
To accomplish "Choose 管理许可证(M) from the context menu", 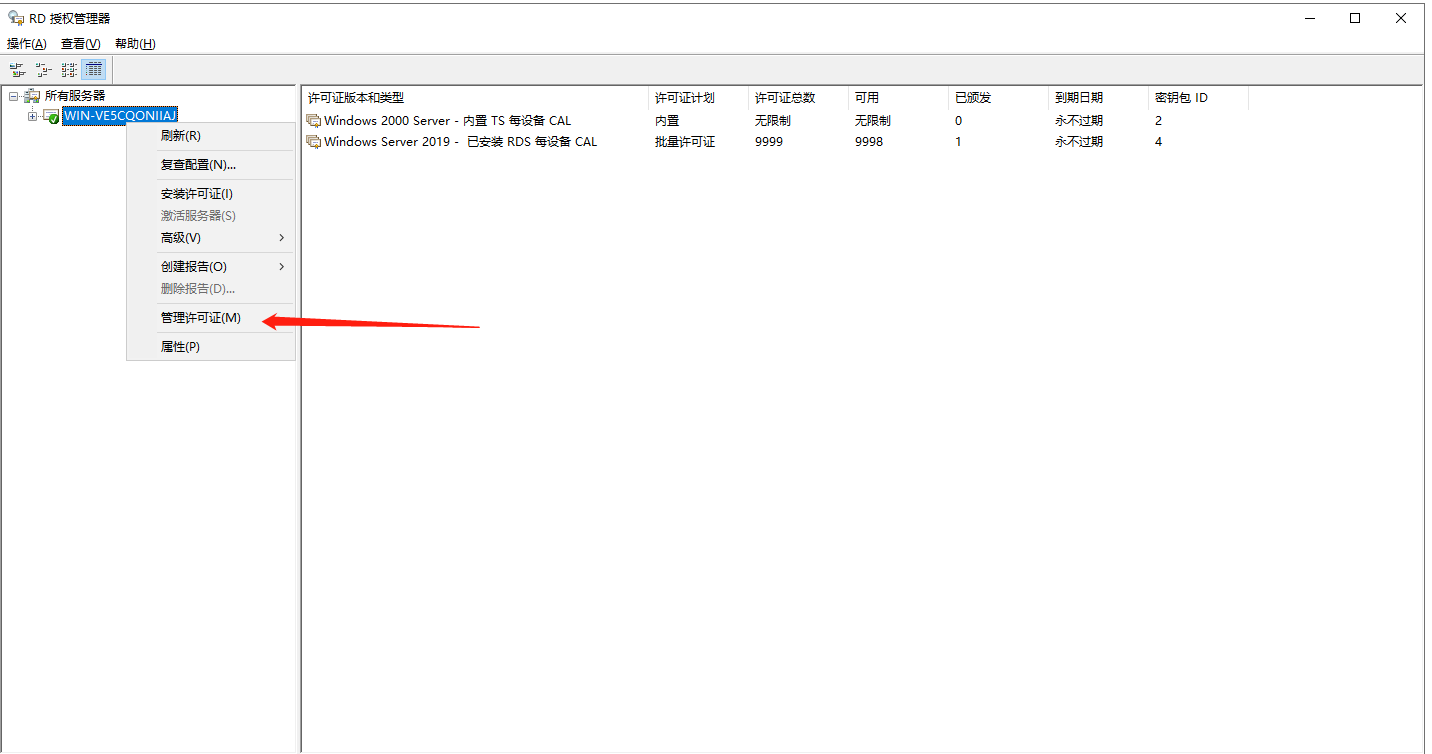I will point(211,318).
